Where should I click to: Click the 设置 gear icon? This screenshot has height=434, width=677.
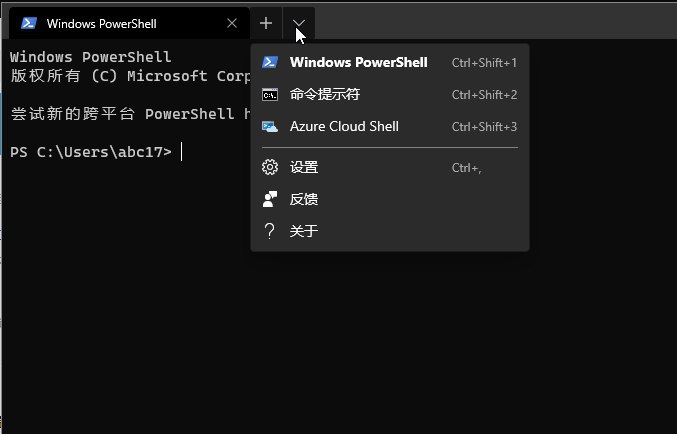(269, 167)
